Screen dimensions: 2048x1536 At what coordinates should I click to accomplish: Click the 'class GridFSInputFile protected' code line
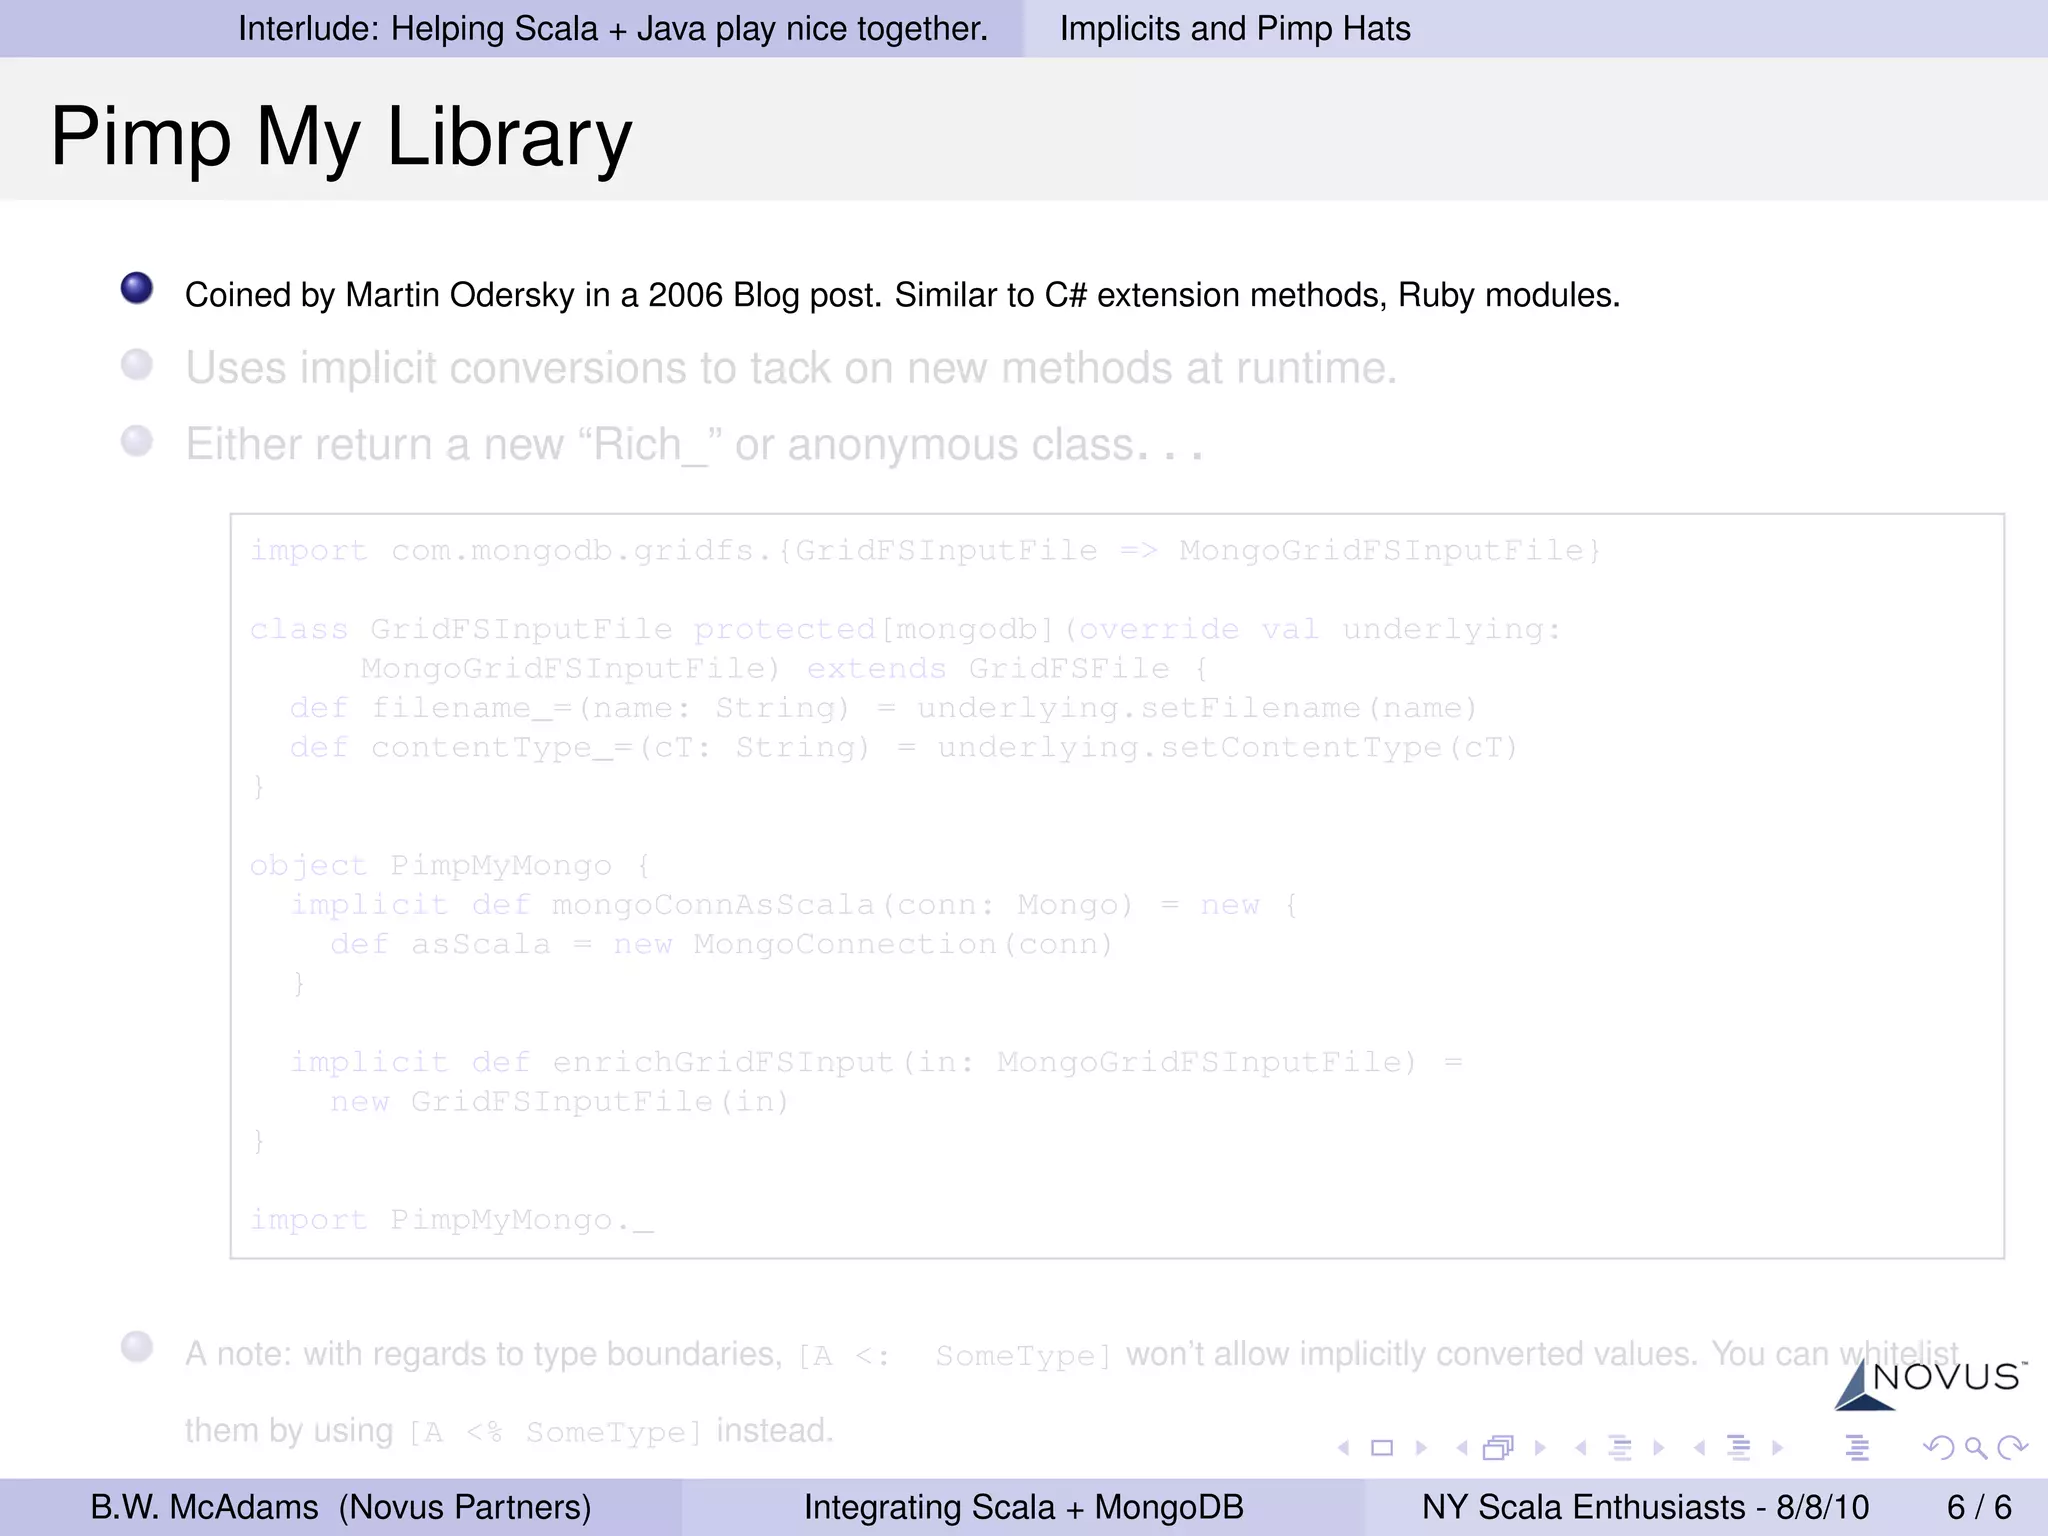coord(905,630)
